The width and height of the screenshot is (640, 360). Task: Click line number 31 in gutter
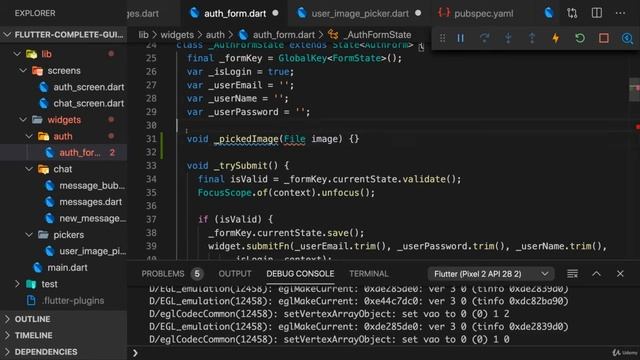click(151, 139)
